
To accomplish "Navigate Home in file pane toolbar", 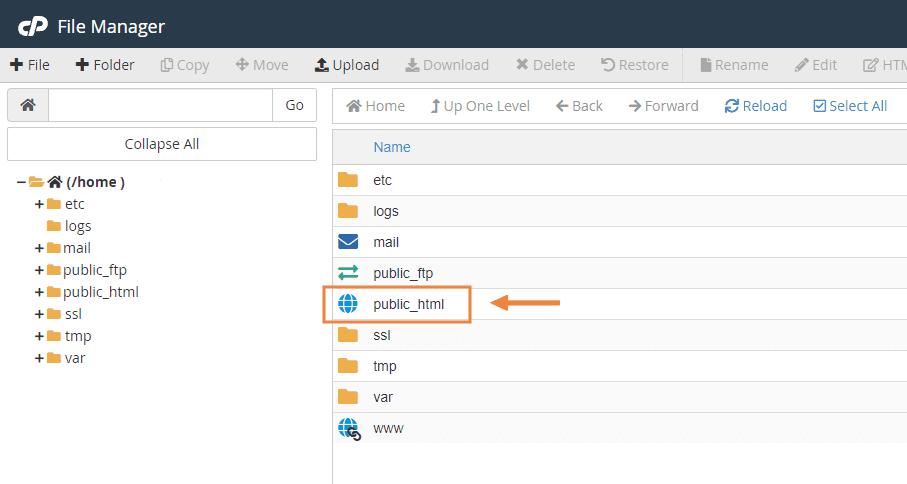I will pos(376,106).
